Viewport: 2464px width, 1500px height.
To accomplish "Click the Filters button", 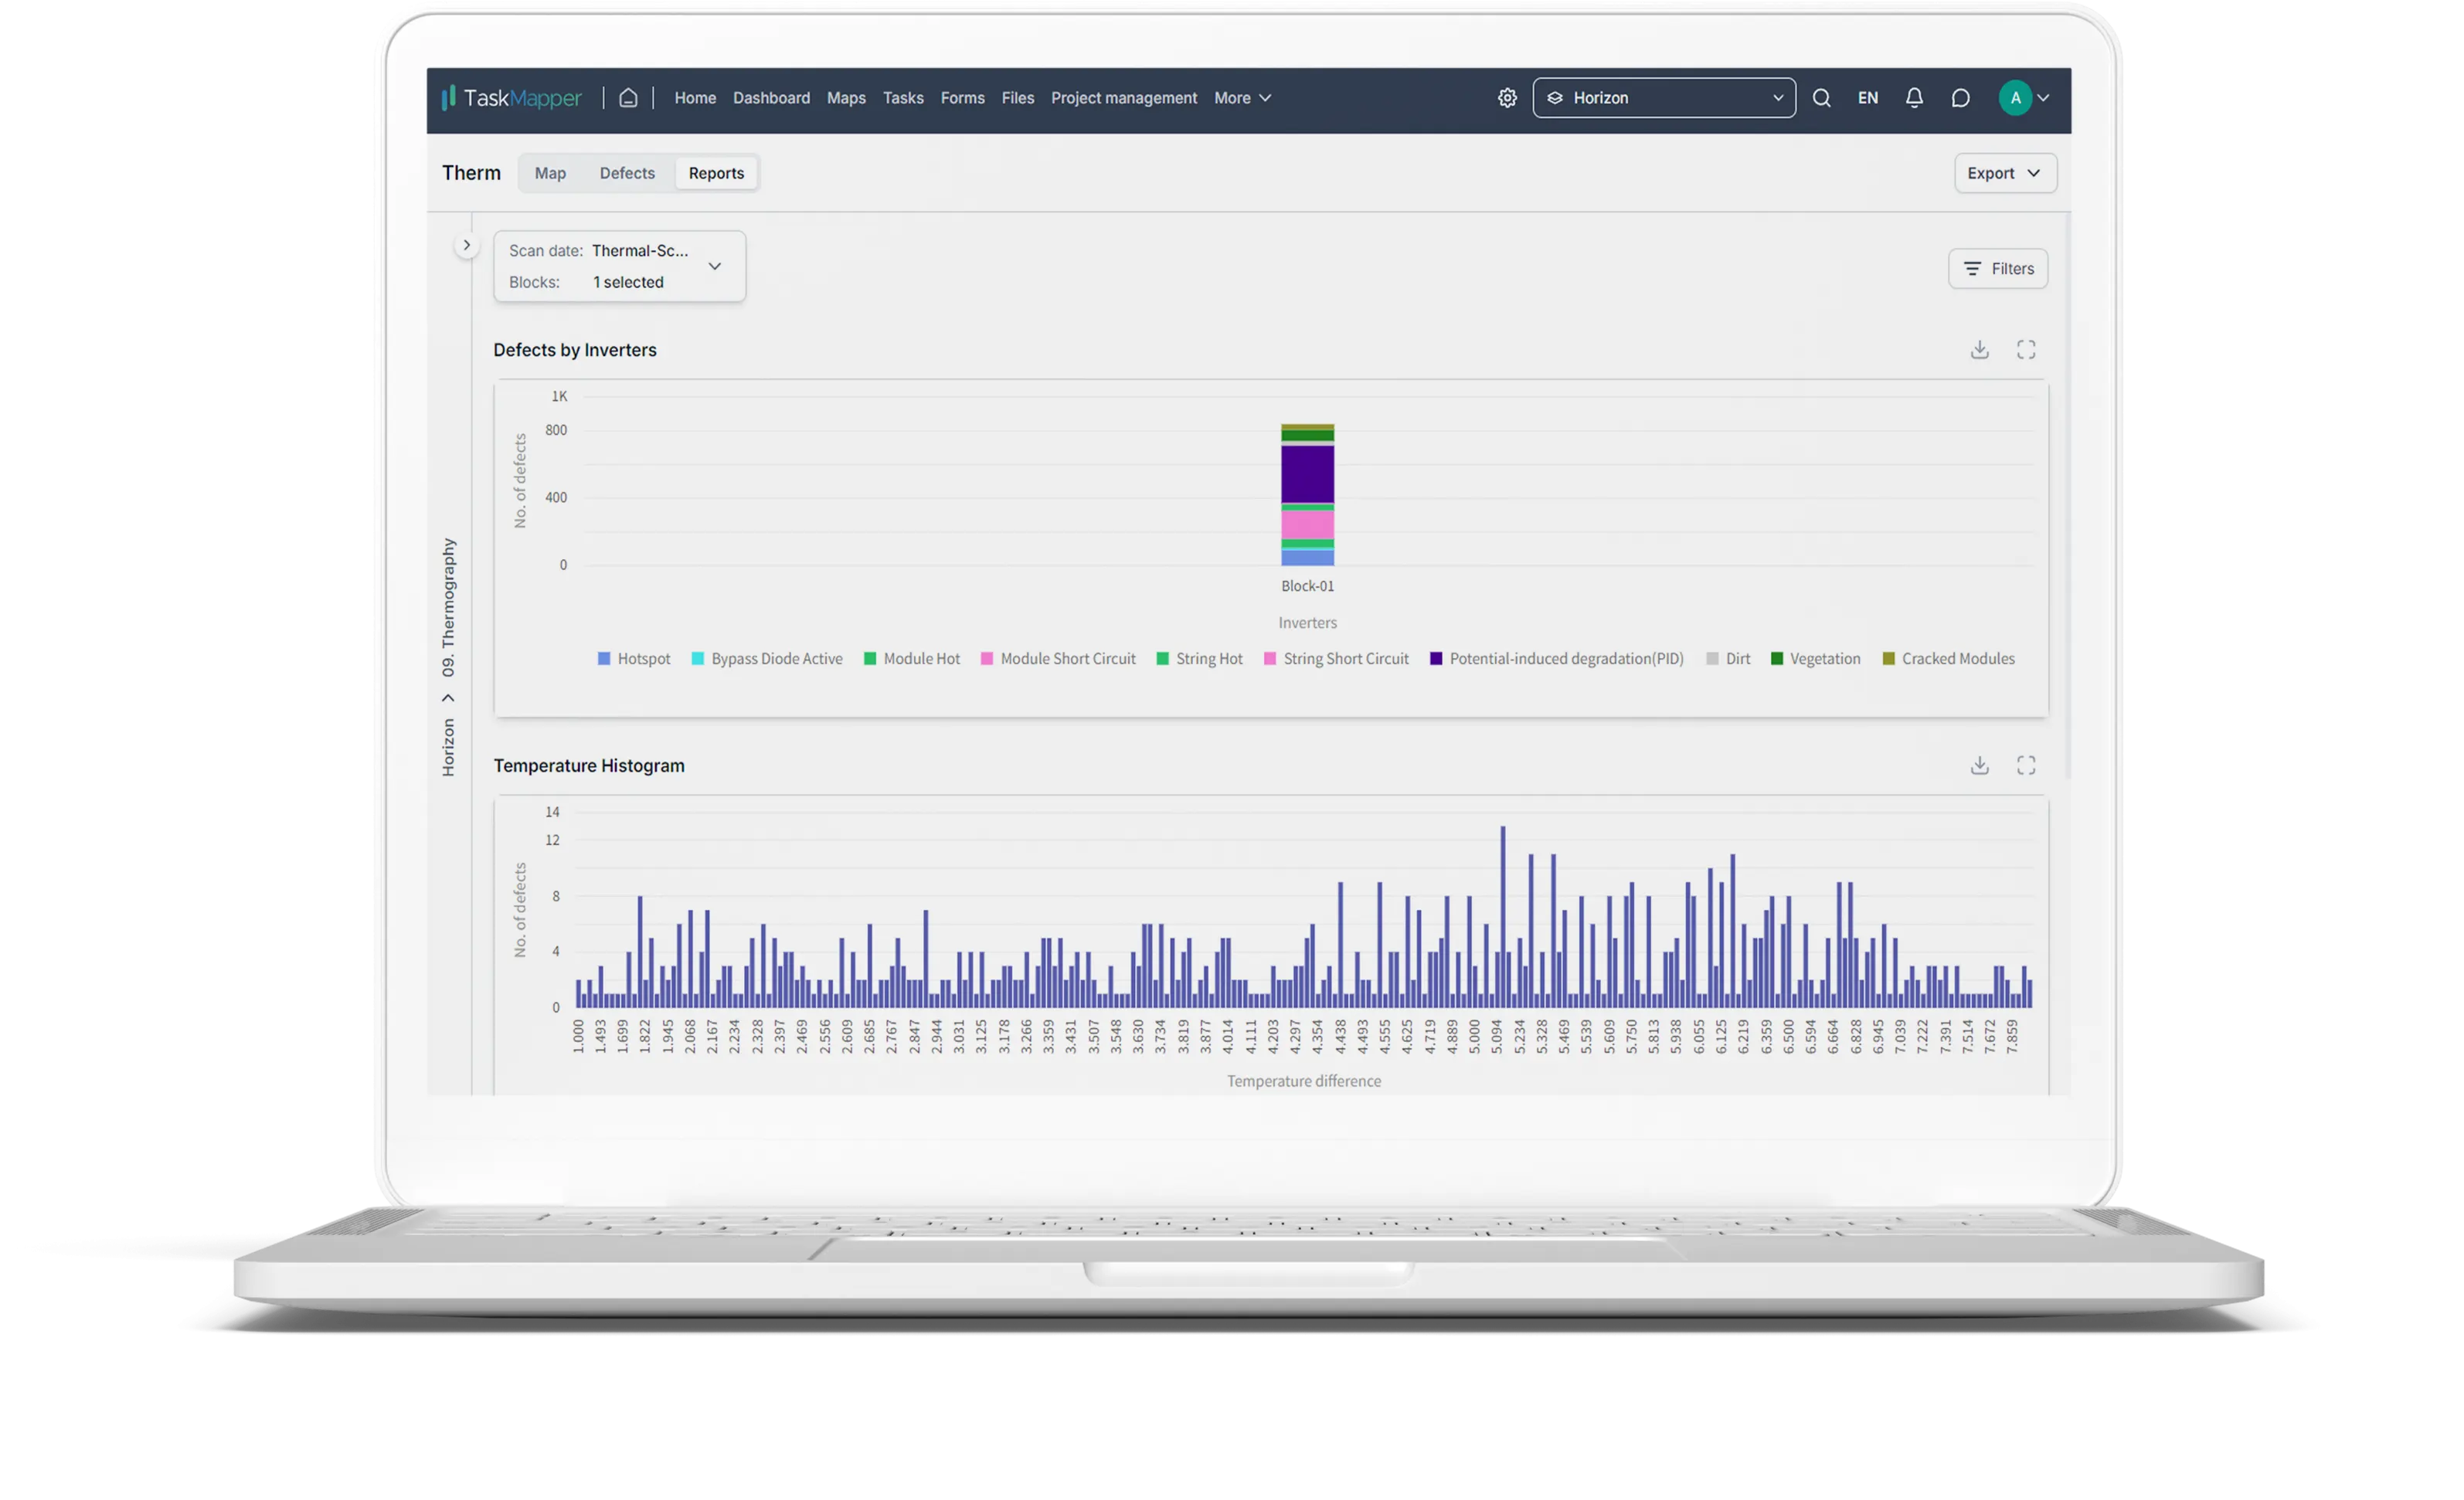I will click(x=1997, y=269).
